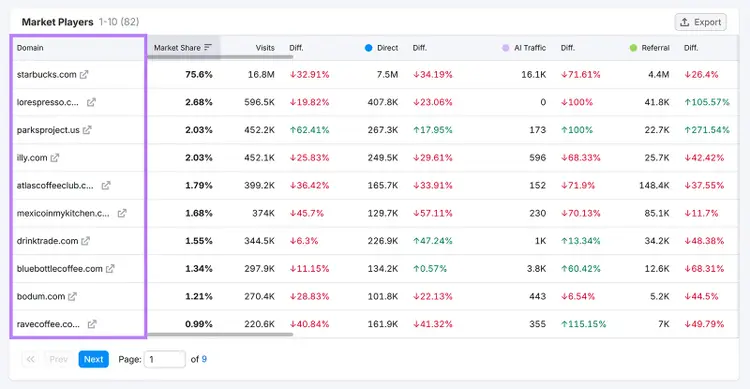Click the Page number input field
This screenshot has height=389, width=750.
point(165,359)
